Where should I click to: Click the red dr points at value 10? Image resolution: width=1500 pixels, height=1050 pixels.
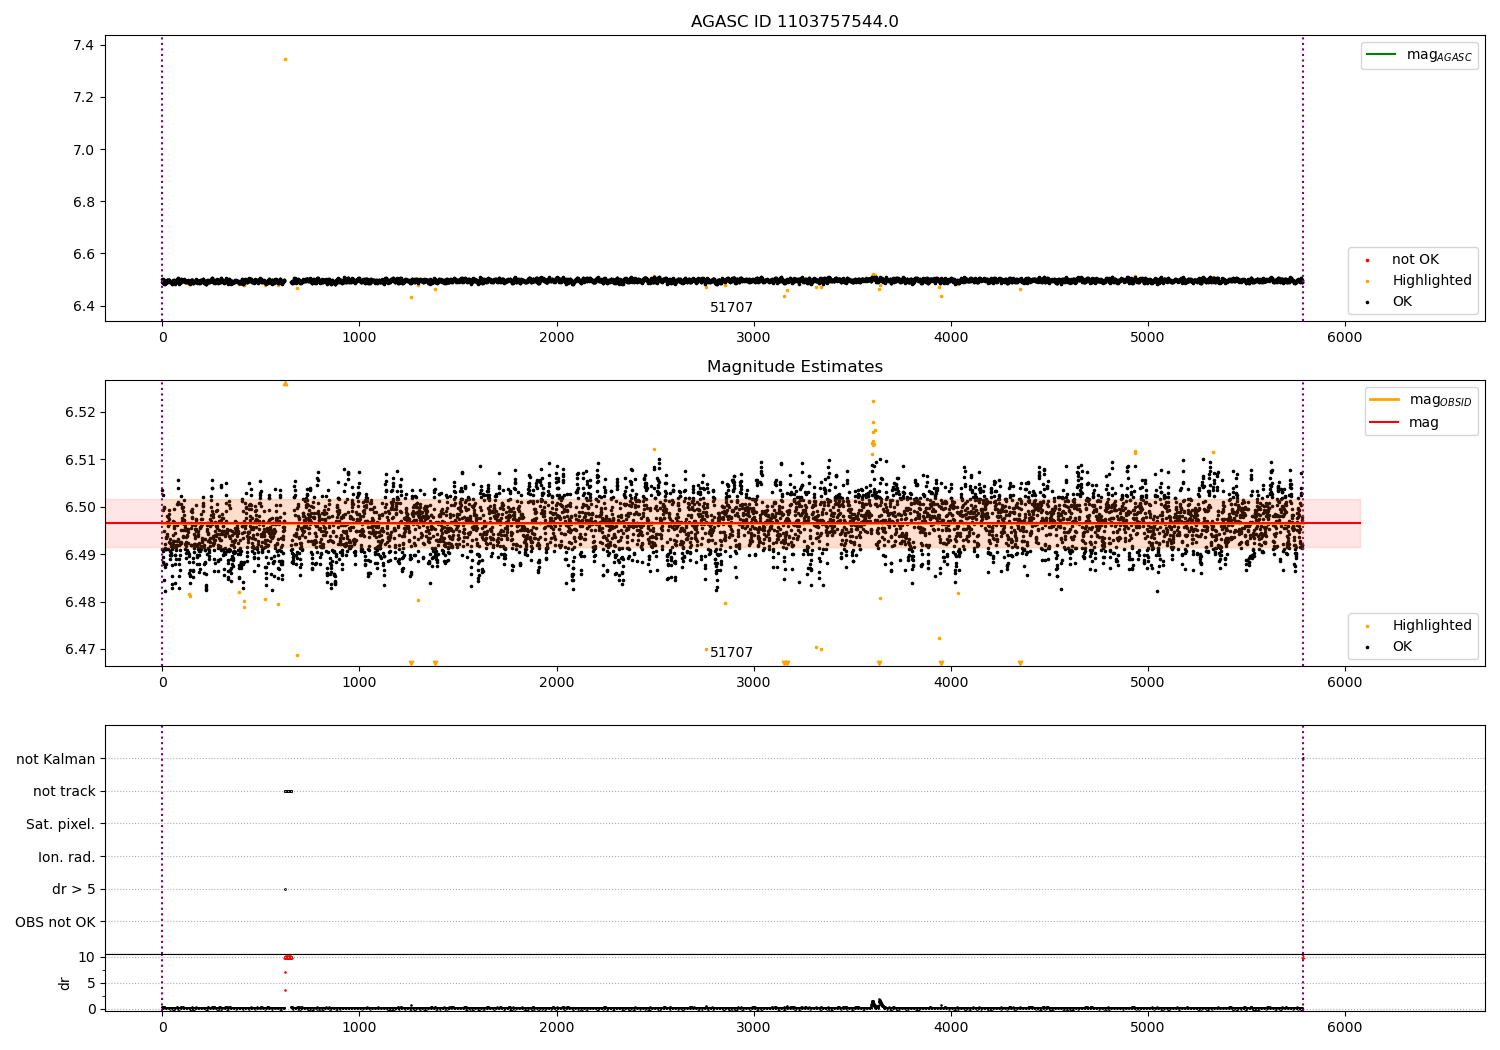[288, 957]
